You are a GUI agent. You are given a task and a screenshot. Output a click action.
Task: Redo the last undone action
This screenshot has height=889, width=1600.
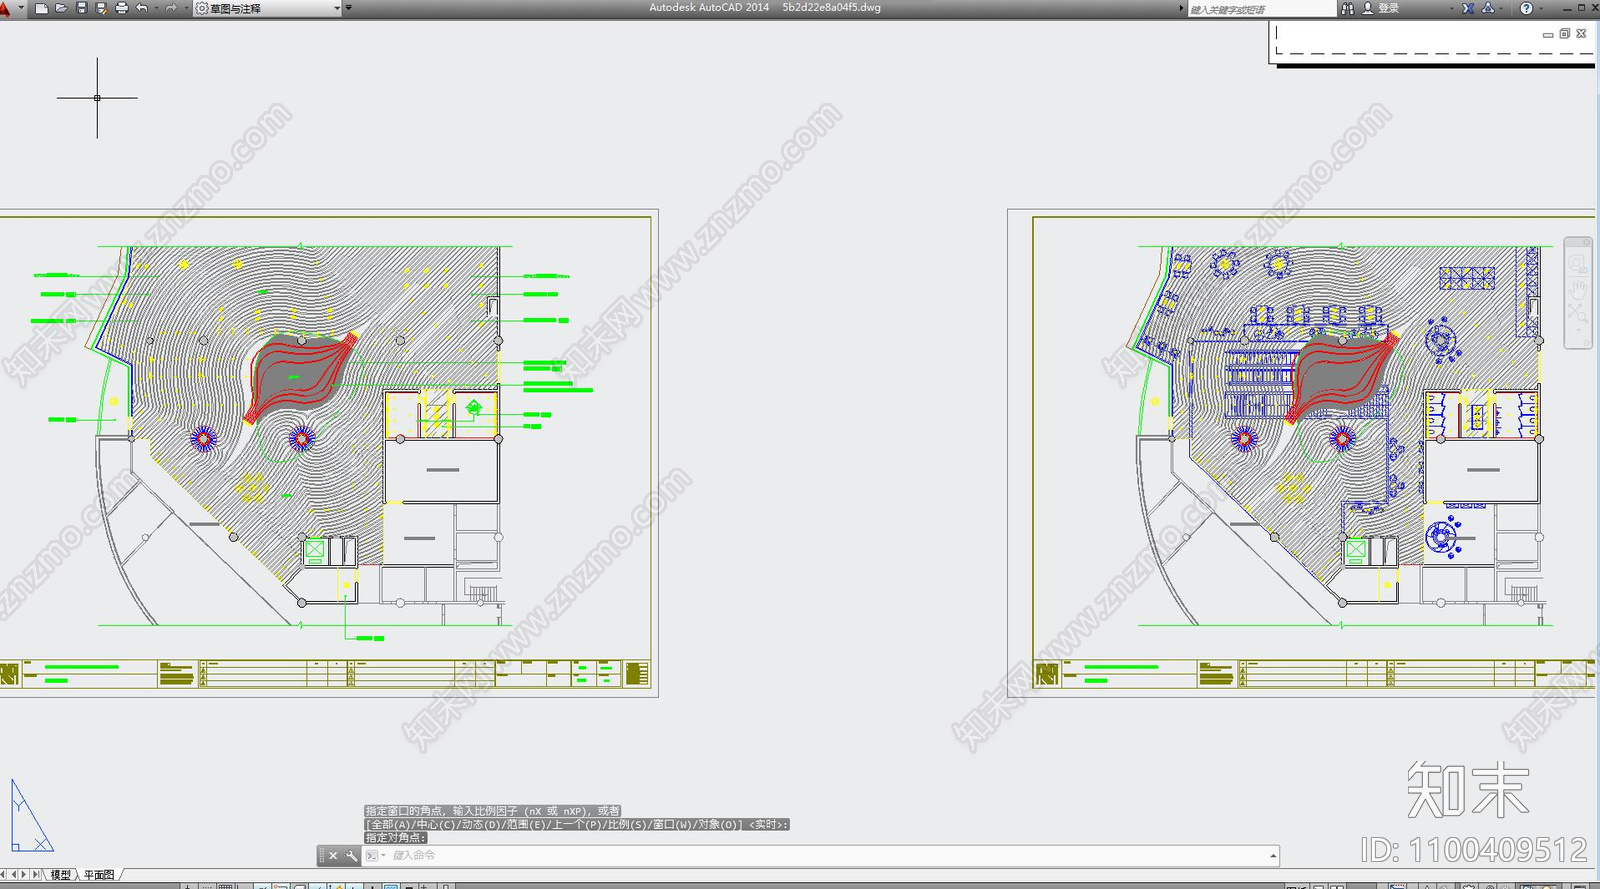[x=171, y=8]
